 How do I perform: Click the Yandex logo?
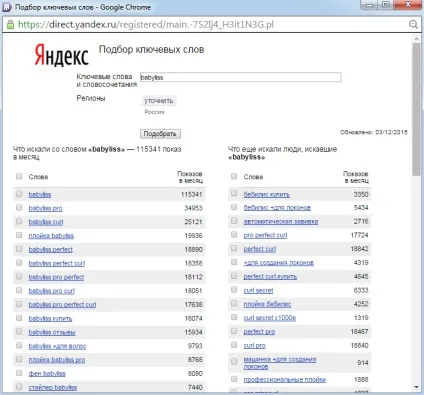[x=61, y=55]
